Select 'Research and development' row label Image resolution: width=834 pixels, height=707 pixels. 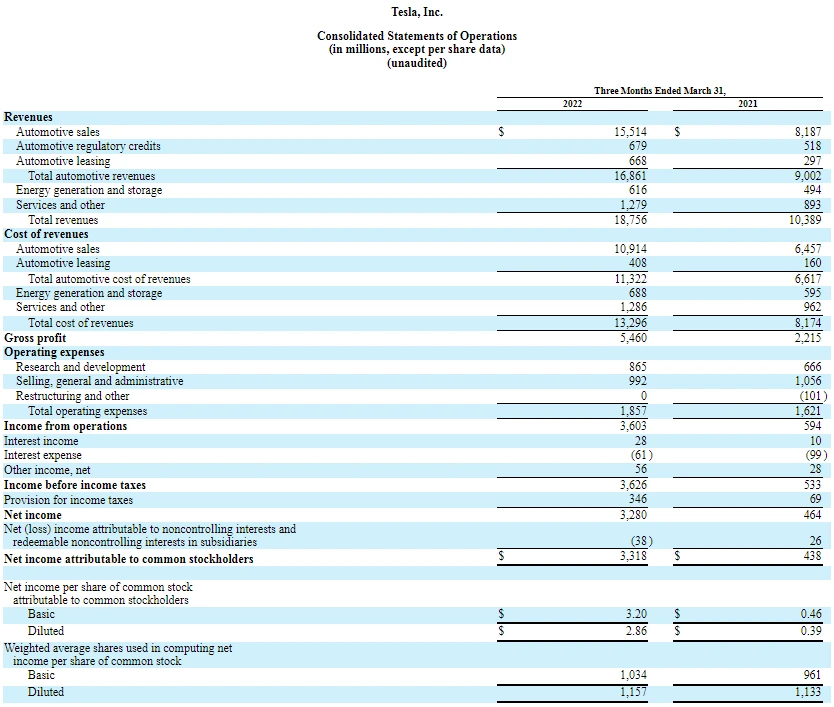[80, 367]
